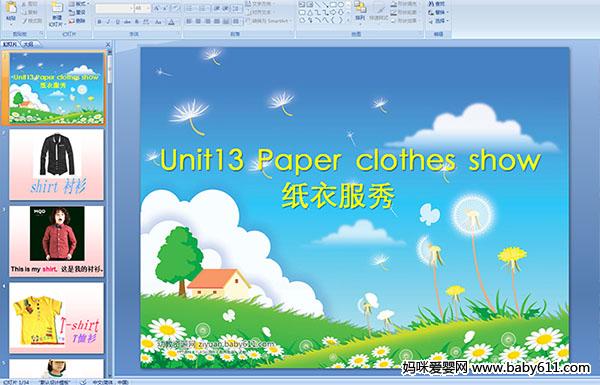Screen dimensions: 600x385
Task: Decrease font size with Shrink Font icon
Action: point(165,8)
